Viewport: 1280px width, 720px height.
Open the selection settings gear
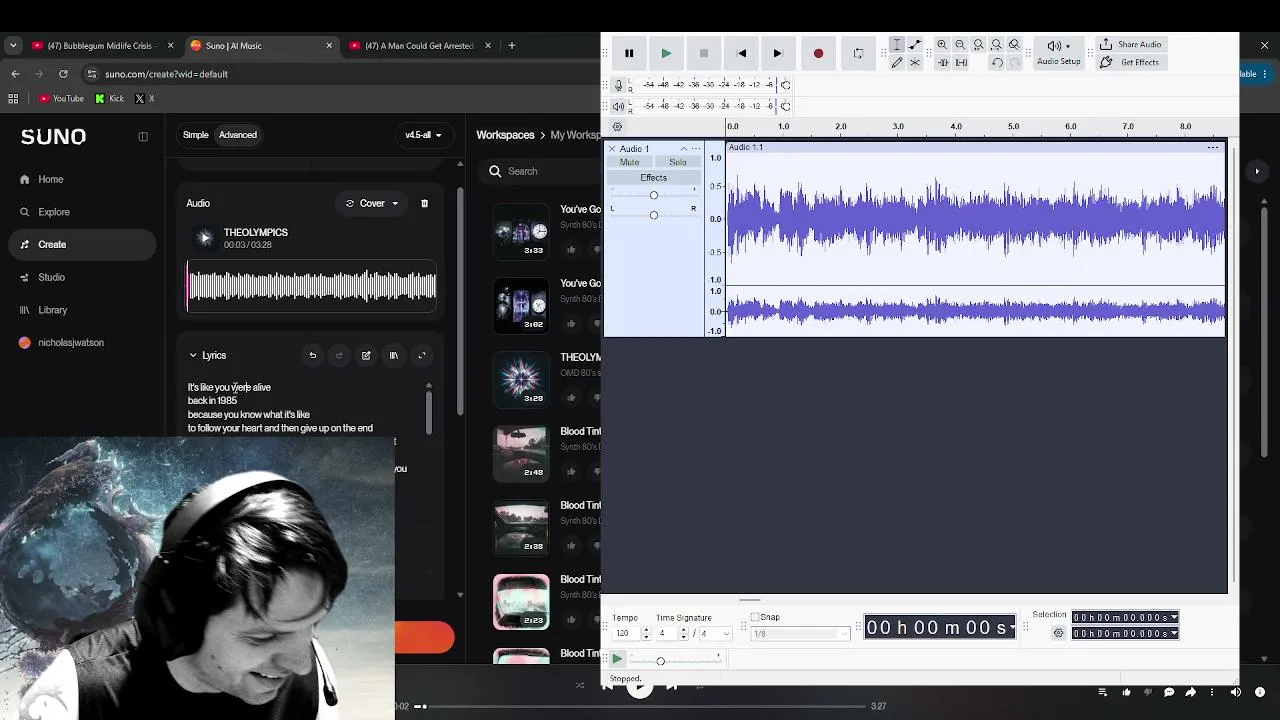pos(1059,633)
